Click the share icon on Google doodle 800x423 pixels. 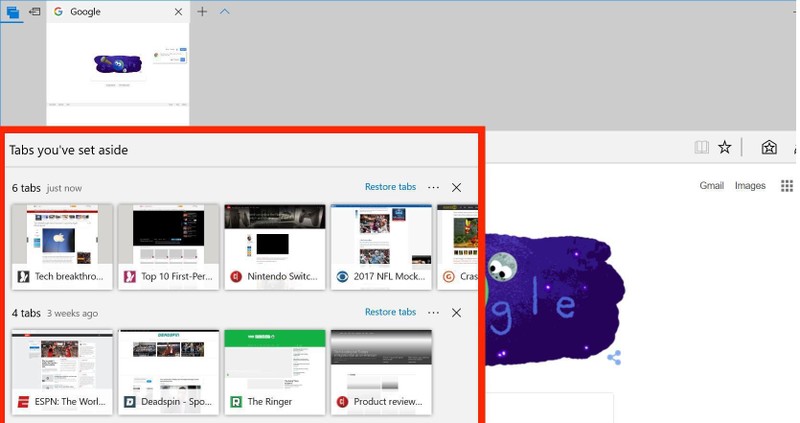click(x=614, y=357)
